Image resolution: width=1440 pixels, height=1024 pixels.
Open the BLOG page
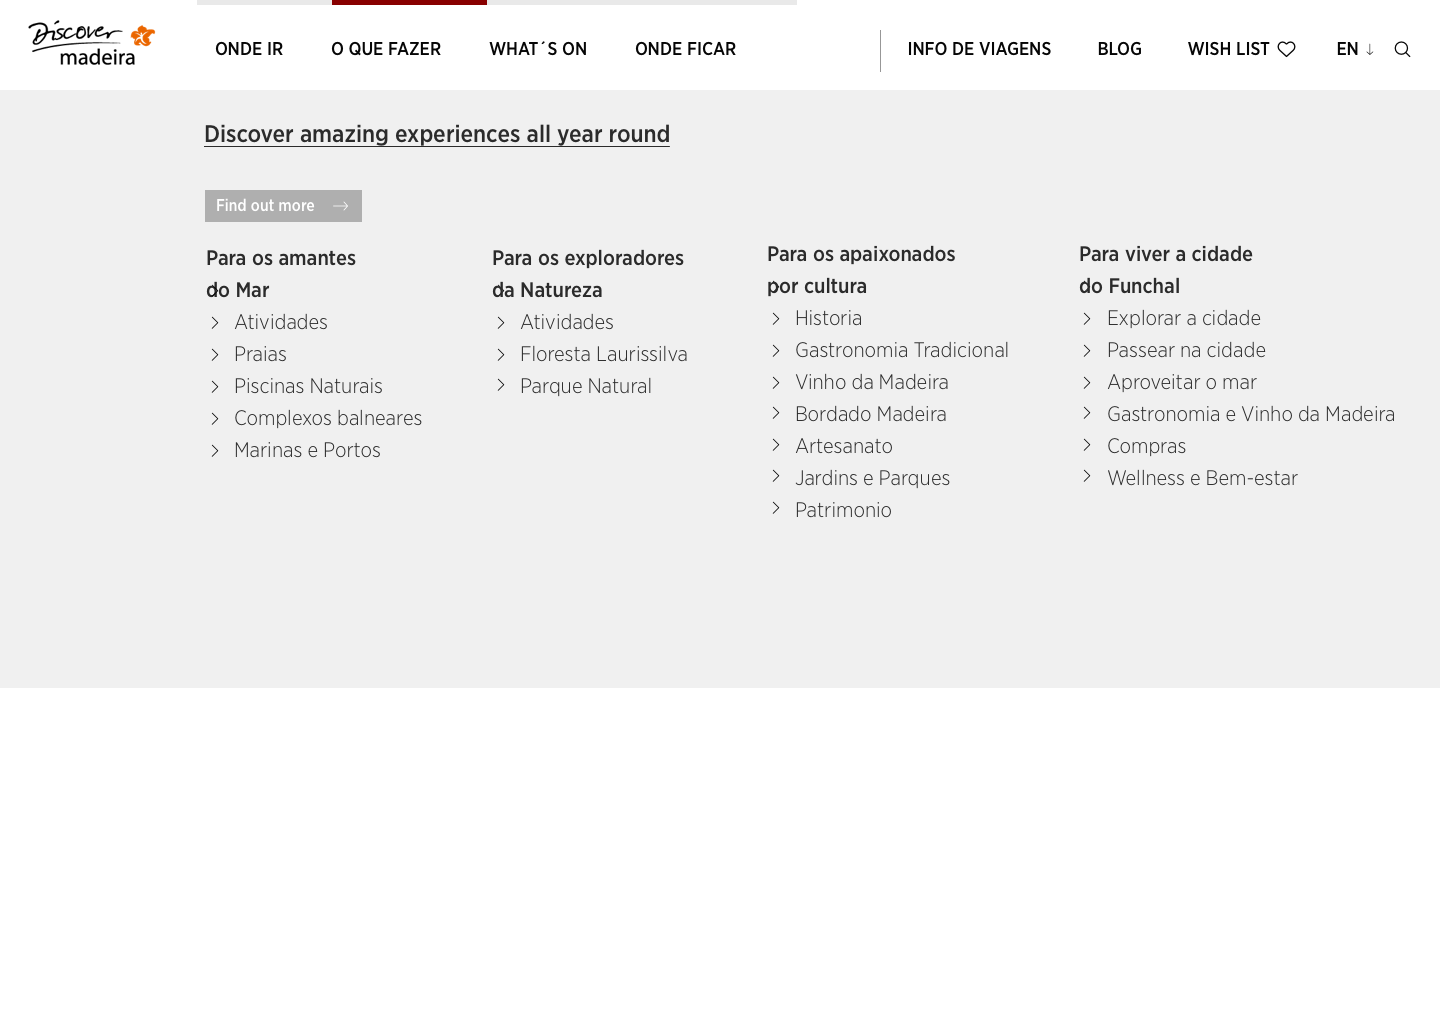click(x=1119, y=49)
